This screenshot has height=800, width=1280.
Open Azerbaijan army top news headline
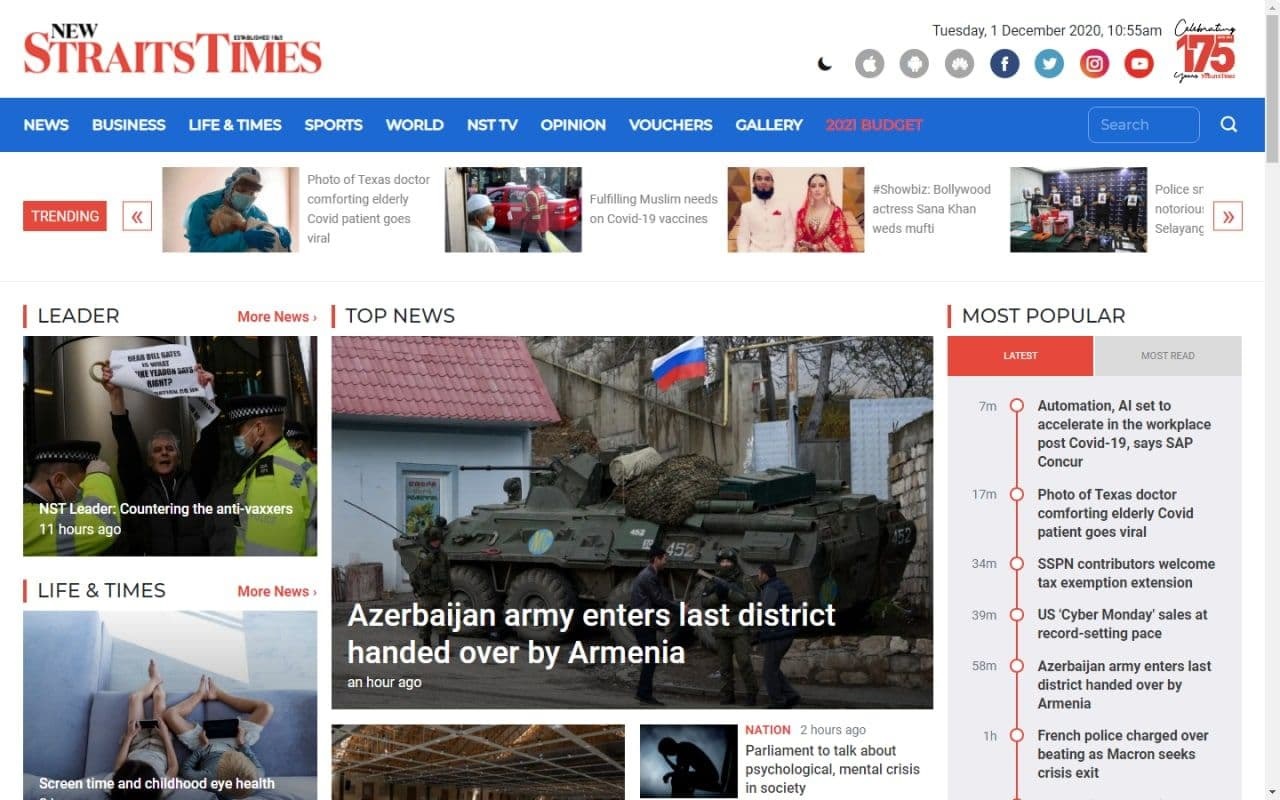click(x=591, y=633)
